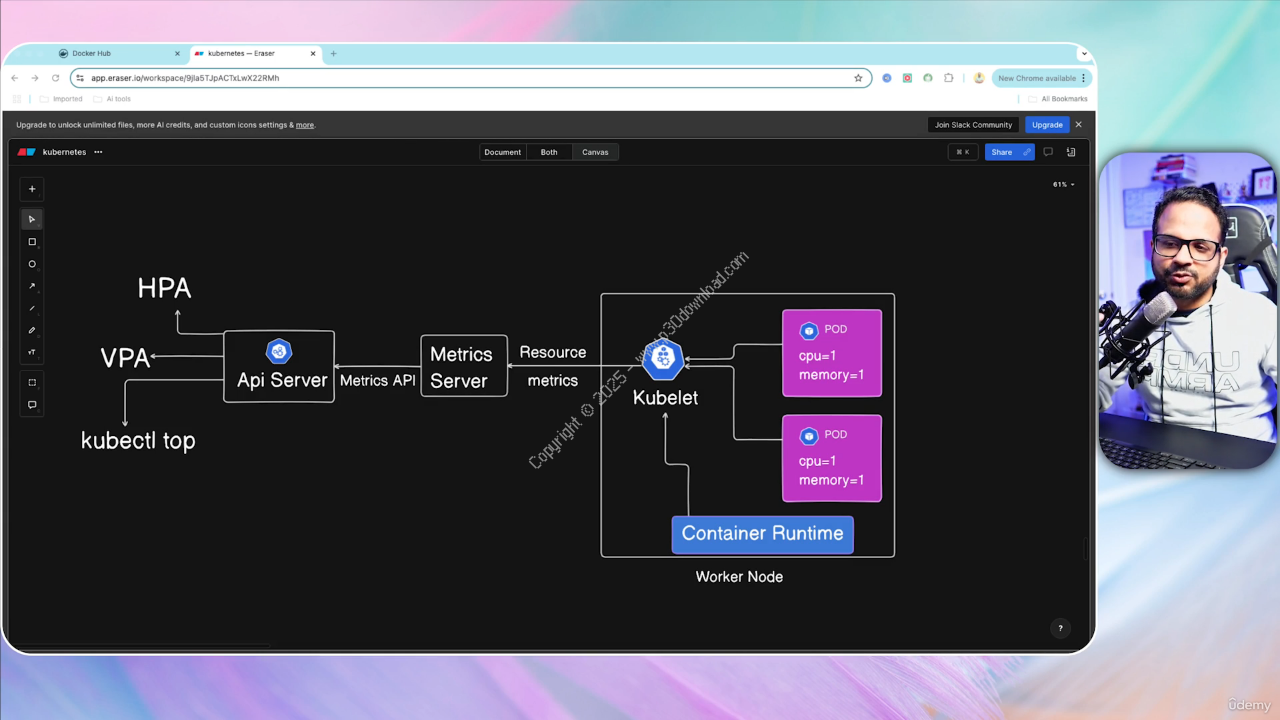Image resolution: width=1280 pixels, height=720 pixels.
Task: Select the arrow drawing tool
Action: 32,286
